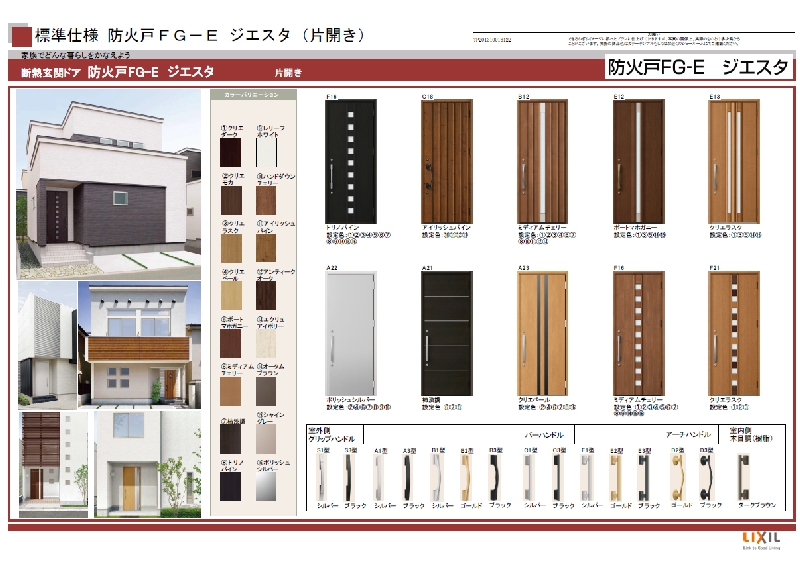
Task: Choose the ④クリエペール swatch
Action: 231,296
